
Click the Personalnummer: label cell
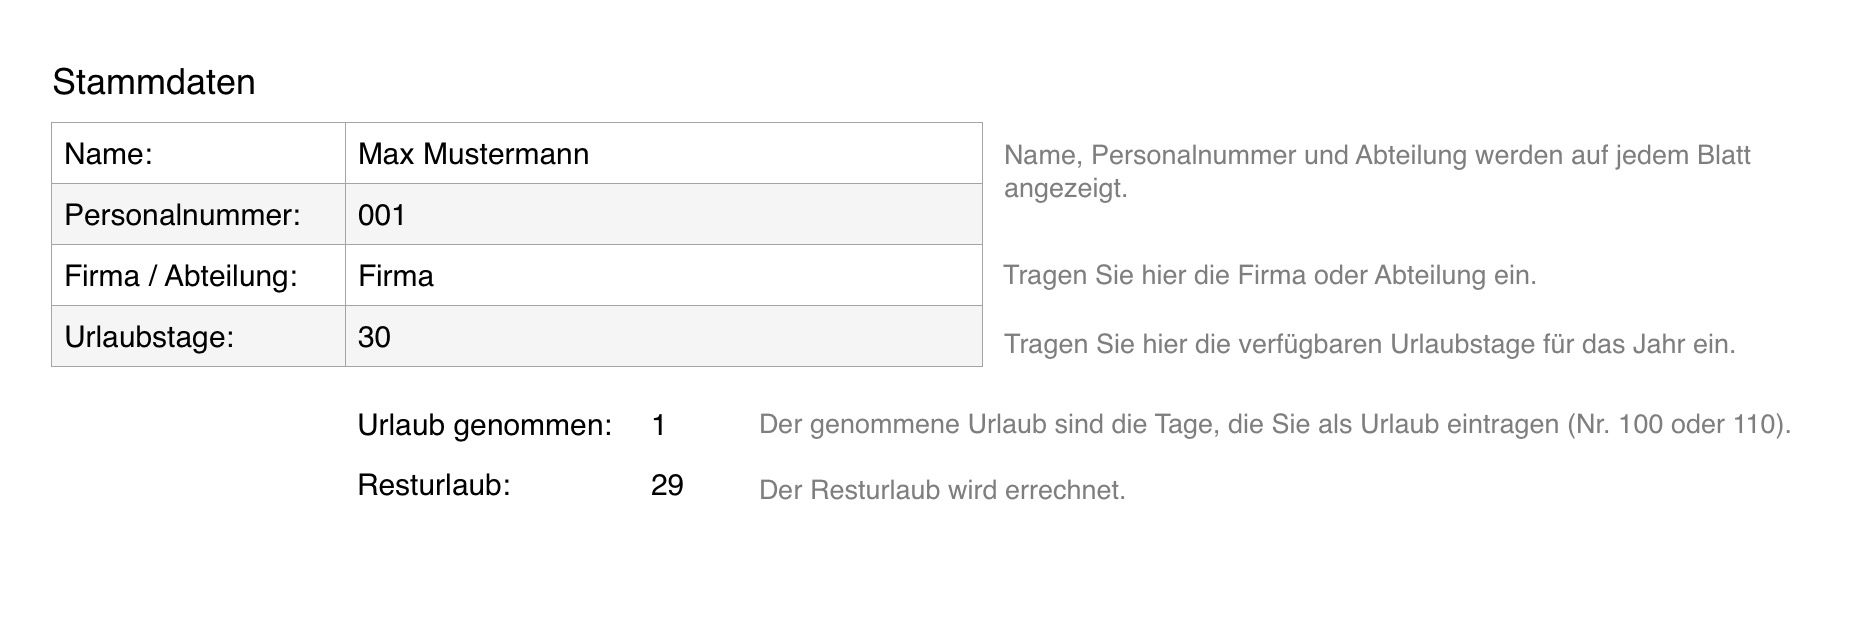tap(198, 215)
